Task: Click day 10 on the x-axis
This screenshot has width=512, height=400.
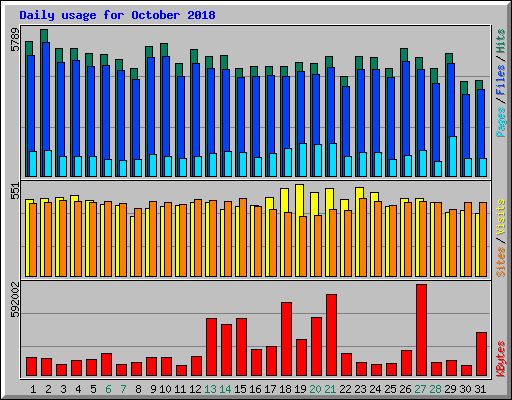Action: point(165,389)
